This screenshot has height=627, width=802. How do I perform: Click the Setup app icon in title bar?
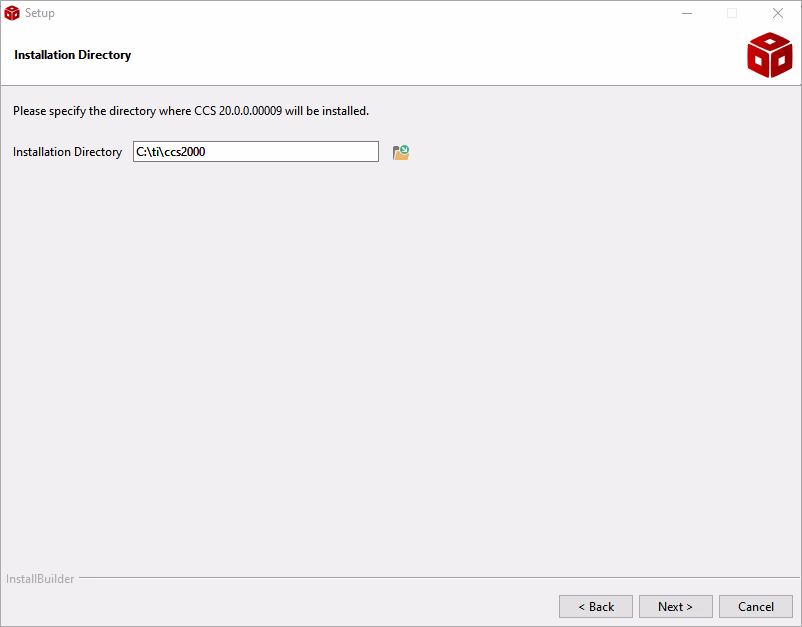tap(12, 13)
